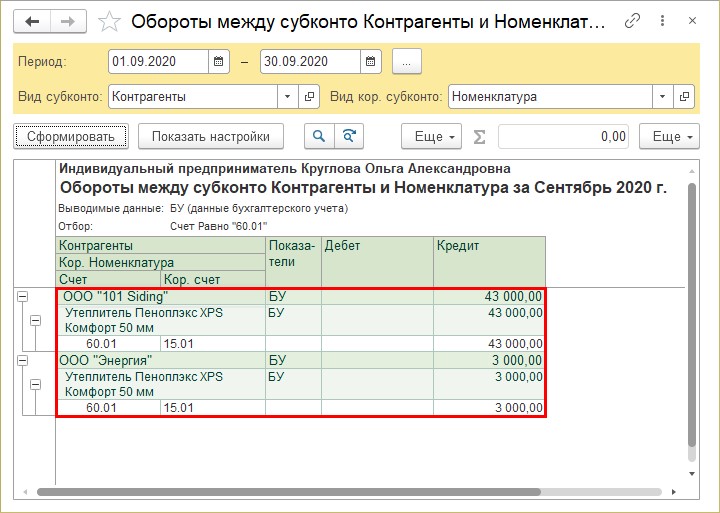Copy report link using chain icon
The width and height of the screenshot is (720, 513).
coord(632,21)
